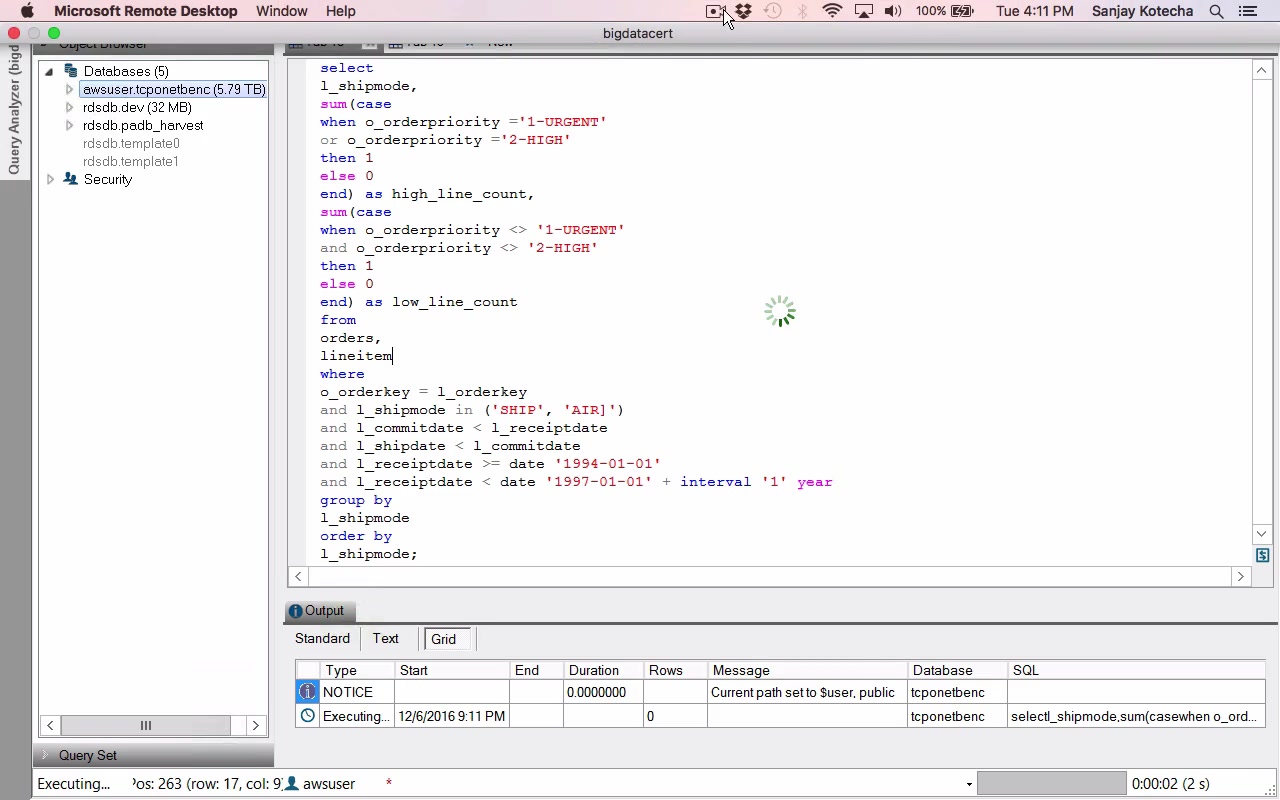
Task: Open Spotlight search in menu bar
Action: pyautogui.click(x=1216, y=11)
